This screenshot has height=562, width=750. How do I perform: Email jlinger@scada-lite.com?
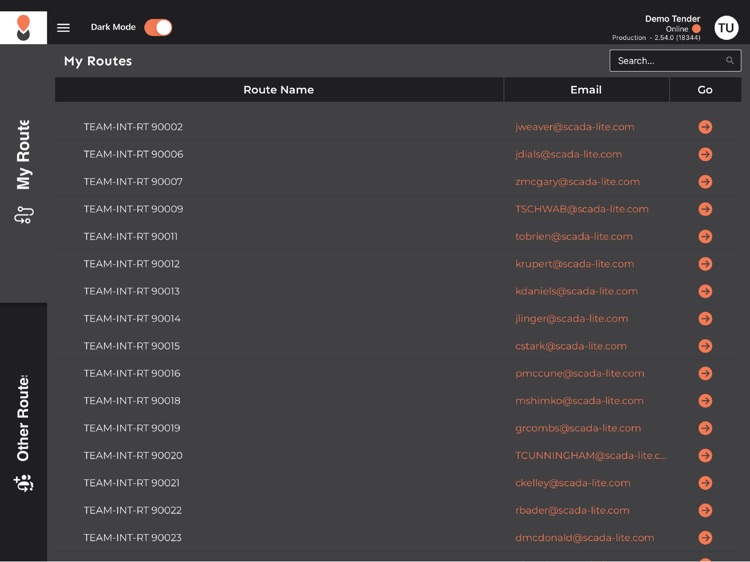click(572, 319)
